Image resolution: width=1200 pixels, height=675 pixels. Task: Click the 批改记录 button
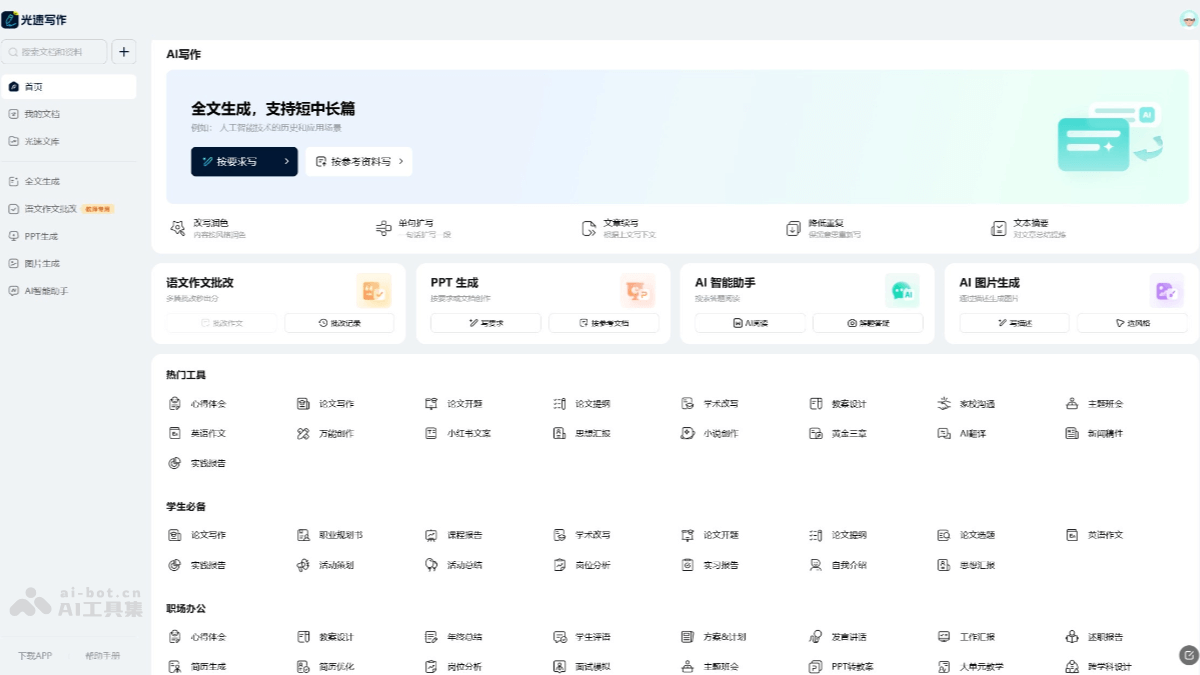pos(339,323)
